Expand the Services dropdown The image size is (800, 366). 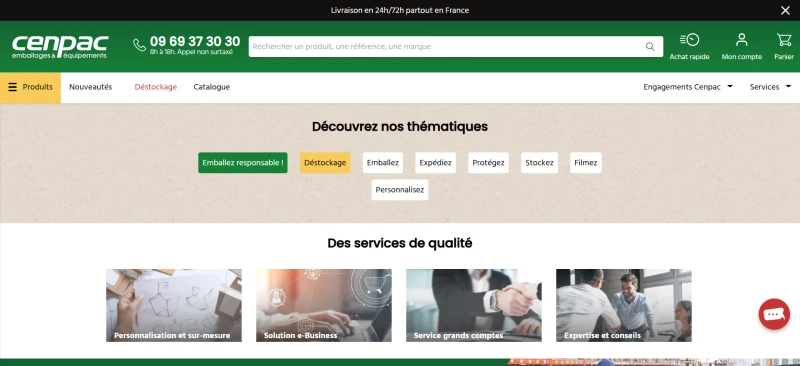(770, 87)
